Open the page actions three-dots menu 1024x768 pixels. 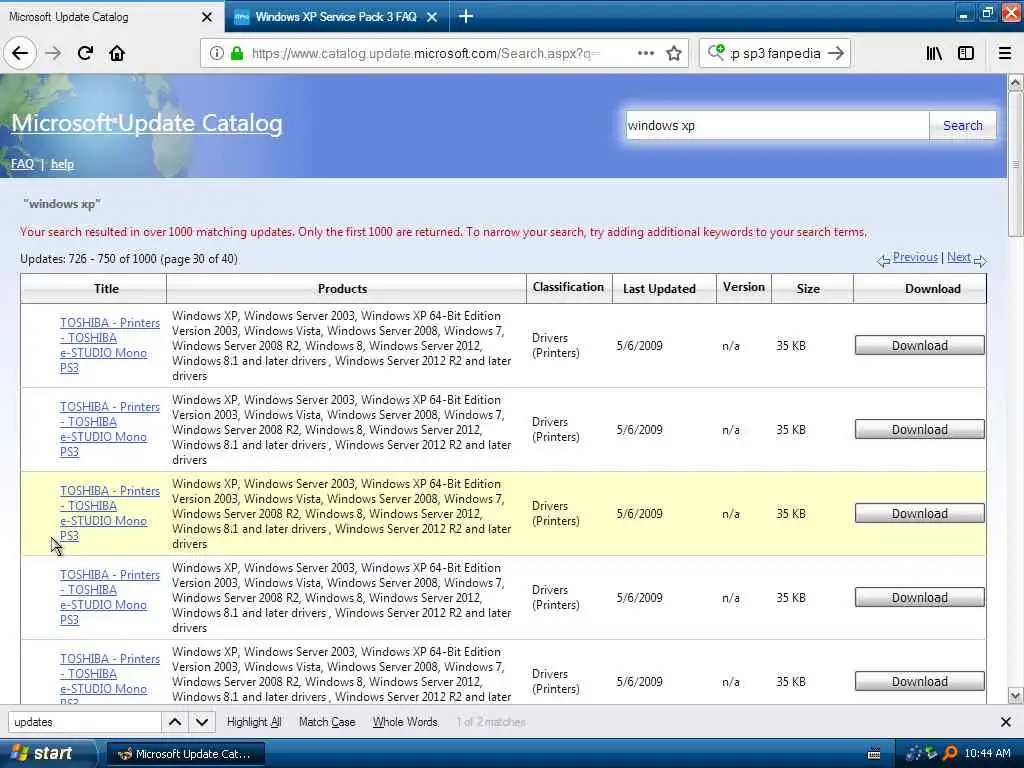coord(645,53)
